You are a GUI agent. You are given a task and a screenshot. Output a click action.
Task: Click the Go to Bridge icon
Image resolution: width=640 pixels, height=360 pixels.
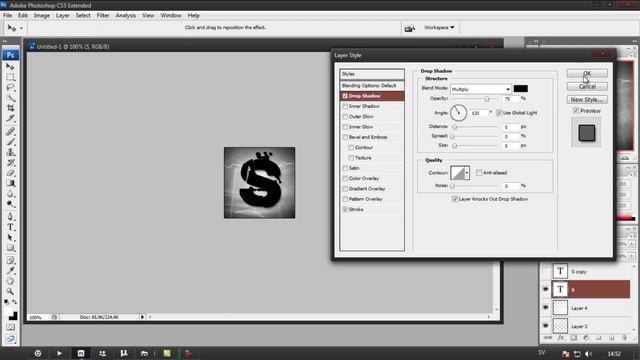click(409, 28)
